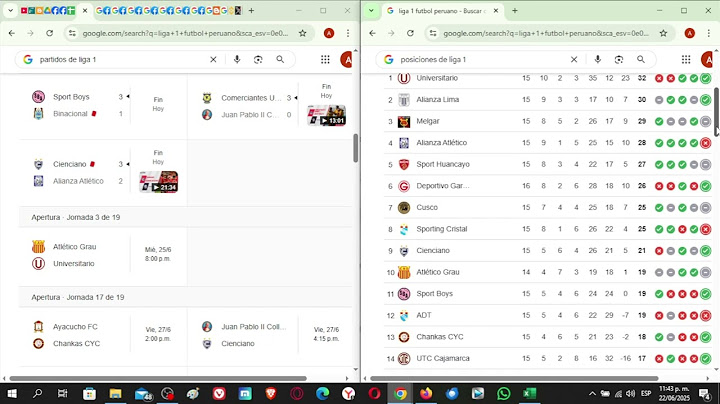Click the 'partidos de liga 1' search field
Image resolution: width=720 pixels, height=404 pixels.
(122, 59)
